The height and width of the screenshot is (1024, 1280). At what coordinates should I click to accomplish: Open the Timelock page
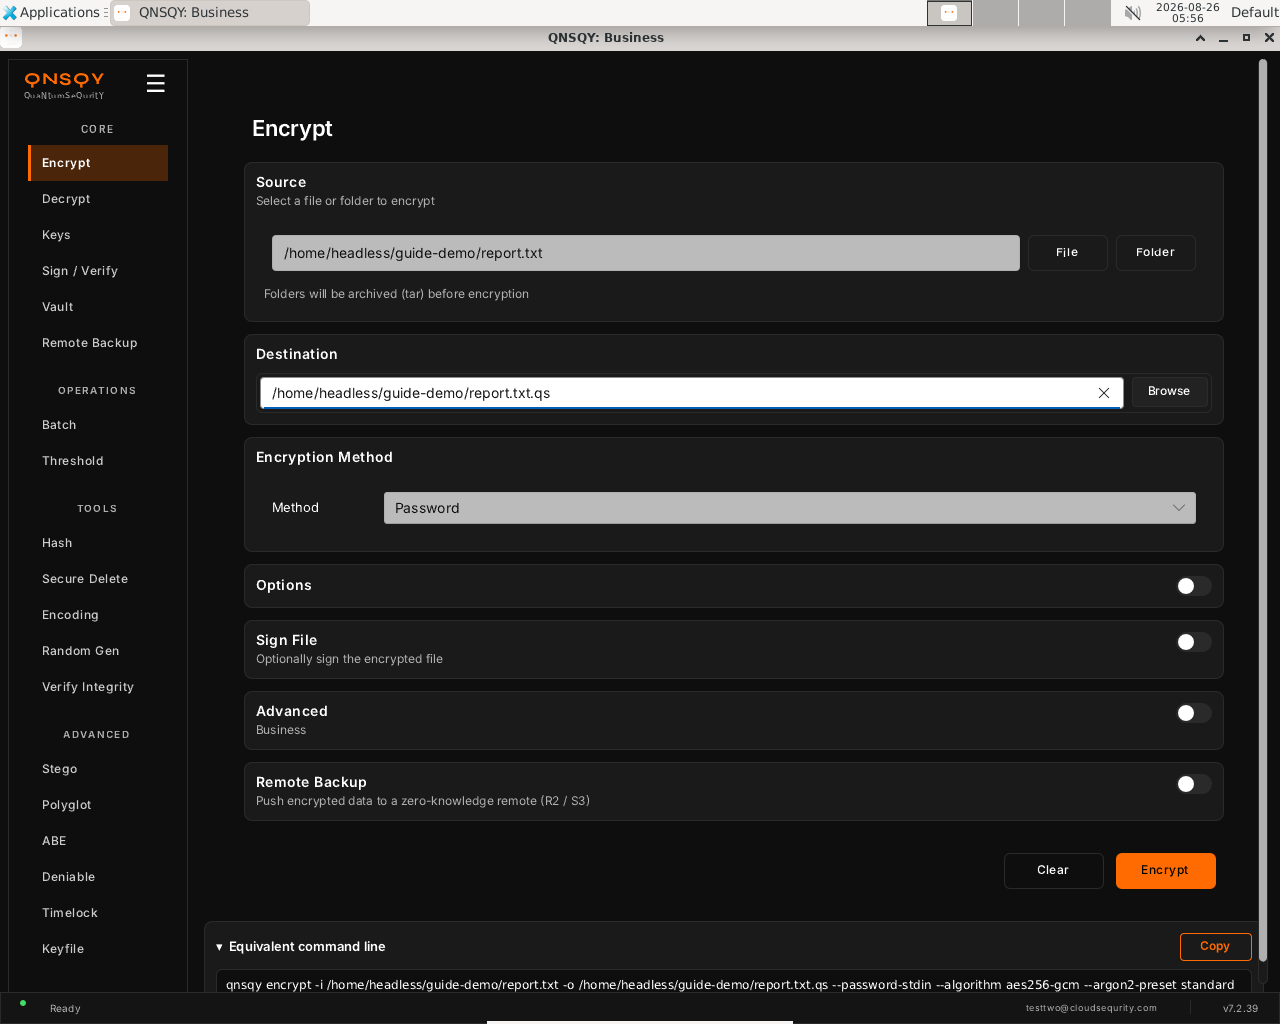coord(98,913)
